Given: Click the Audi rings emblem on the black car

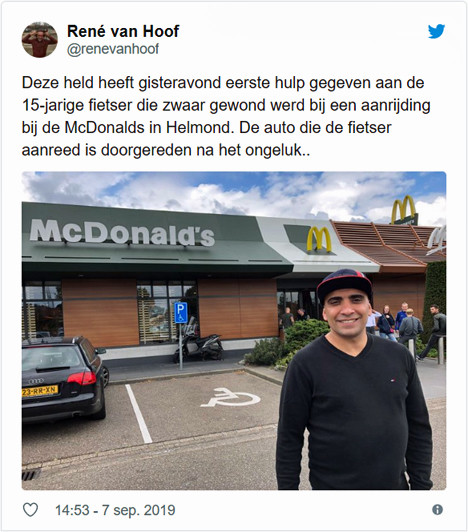Looking at the screenshot, I should [36, 381].
